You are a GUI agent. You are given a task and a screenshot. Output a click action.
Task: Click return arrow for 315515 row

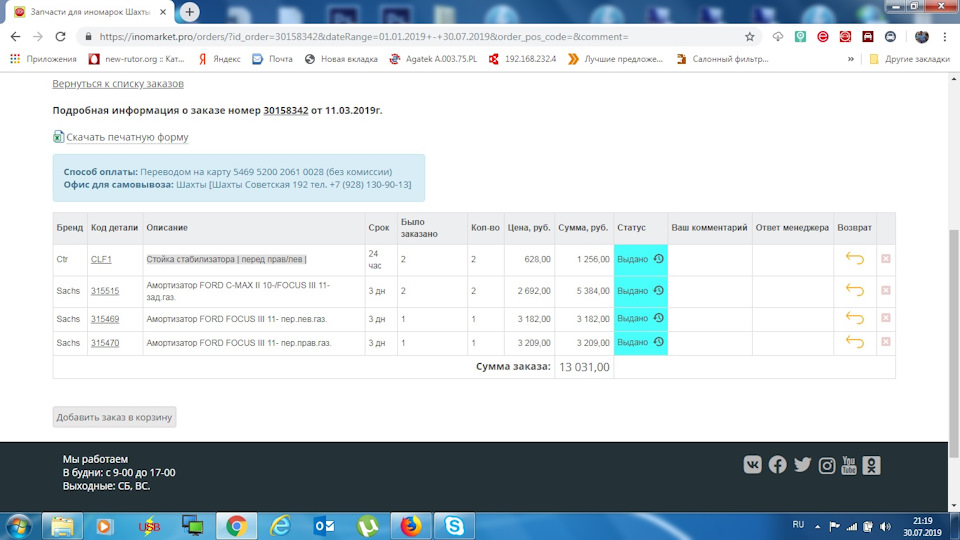click(x=855, y=290)
